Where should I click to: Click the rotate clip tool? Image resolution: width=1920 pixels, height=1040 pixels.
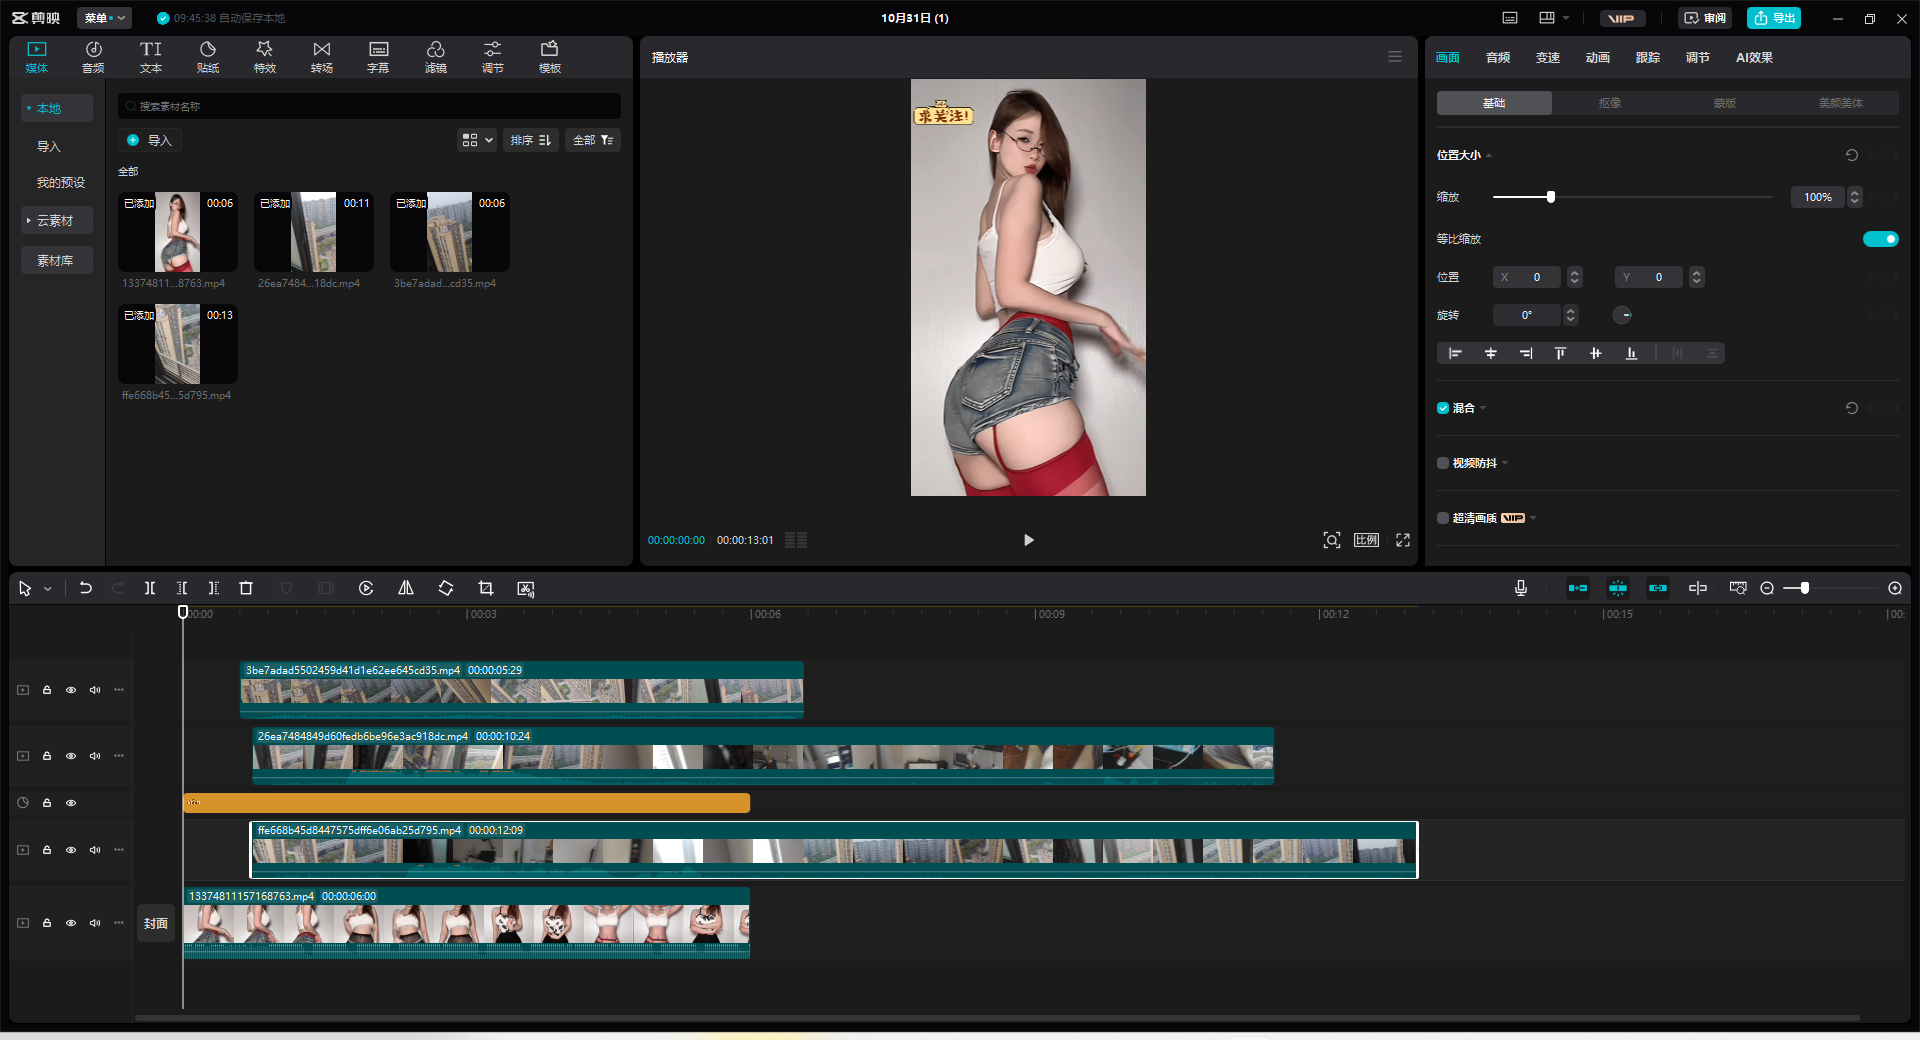pyautogui.click(x=446, y=588)
